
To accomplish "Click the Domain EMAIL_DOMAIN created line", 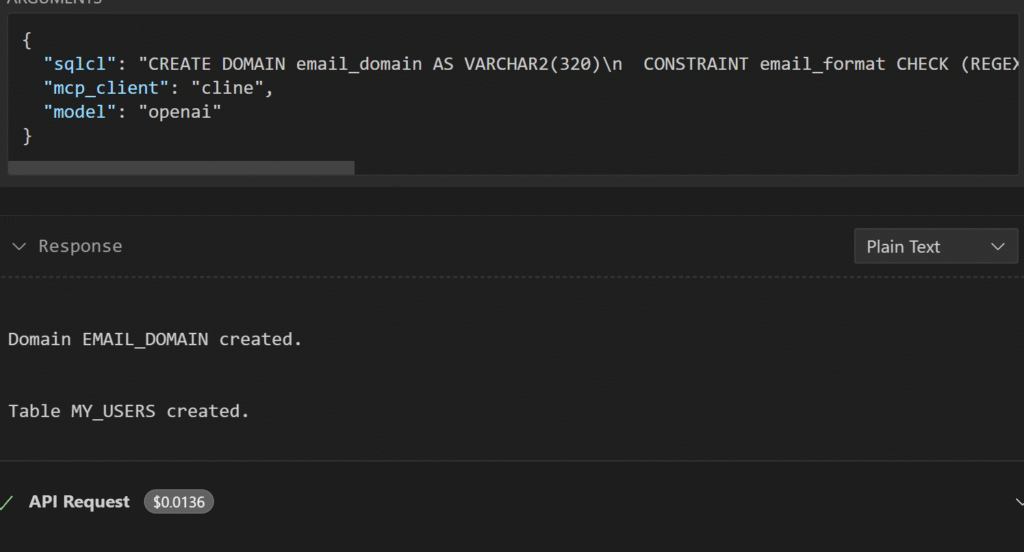I will click(155, 339).
